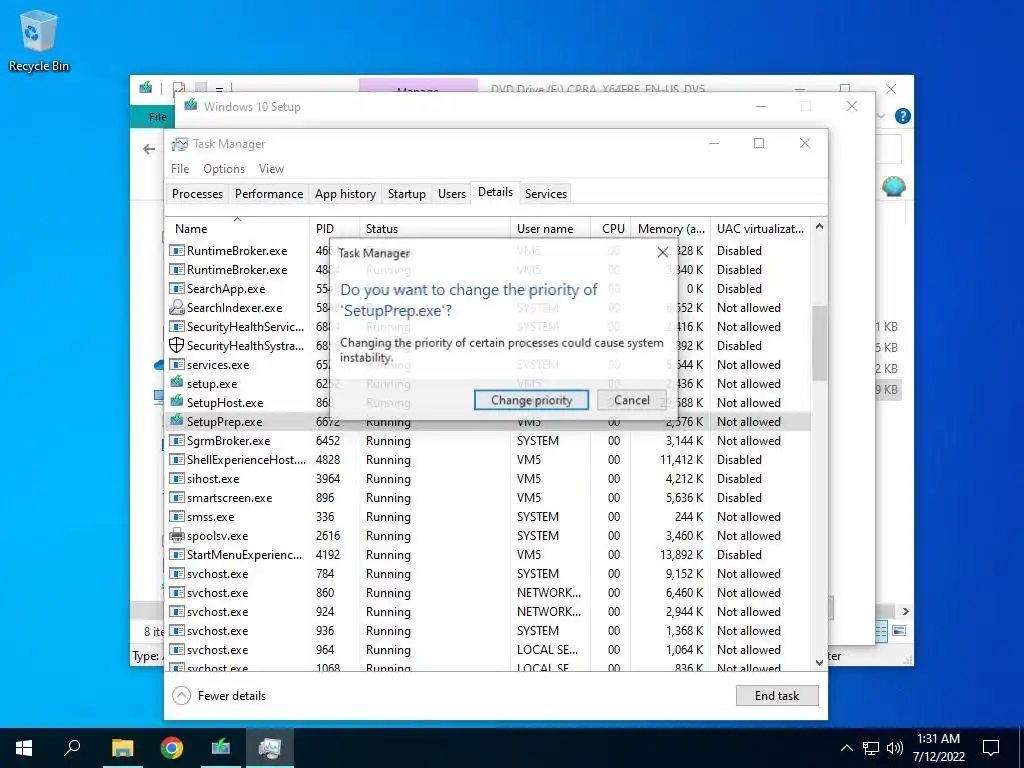Switch to the Services tab
This screenshot has width=1024, height=768.
[545, 193]
